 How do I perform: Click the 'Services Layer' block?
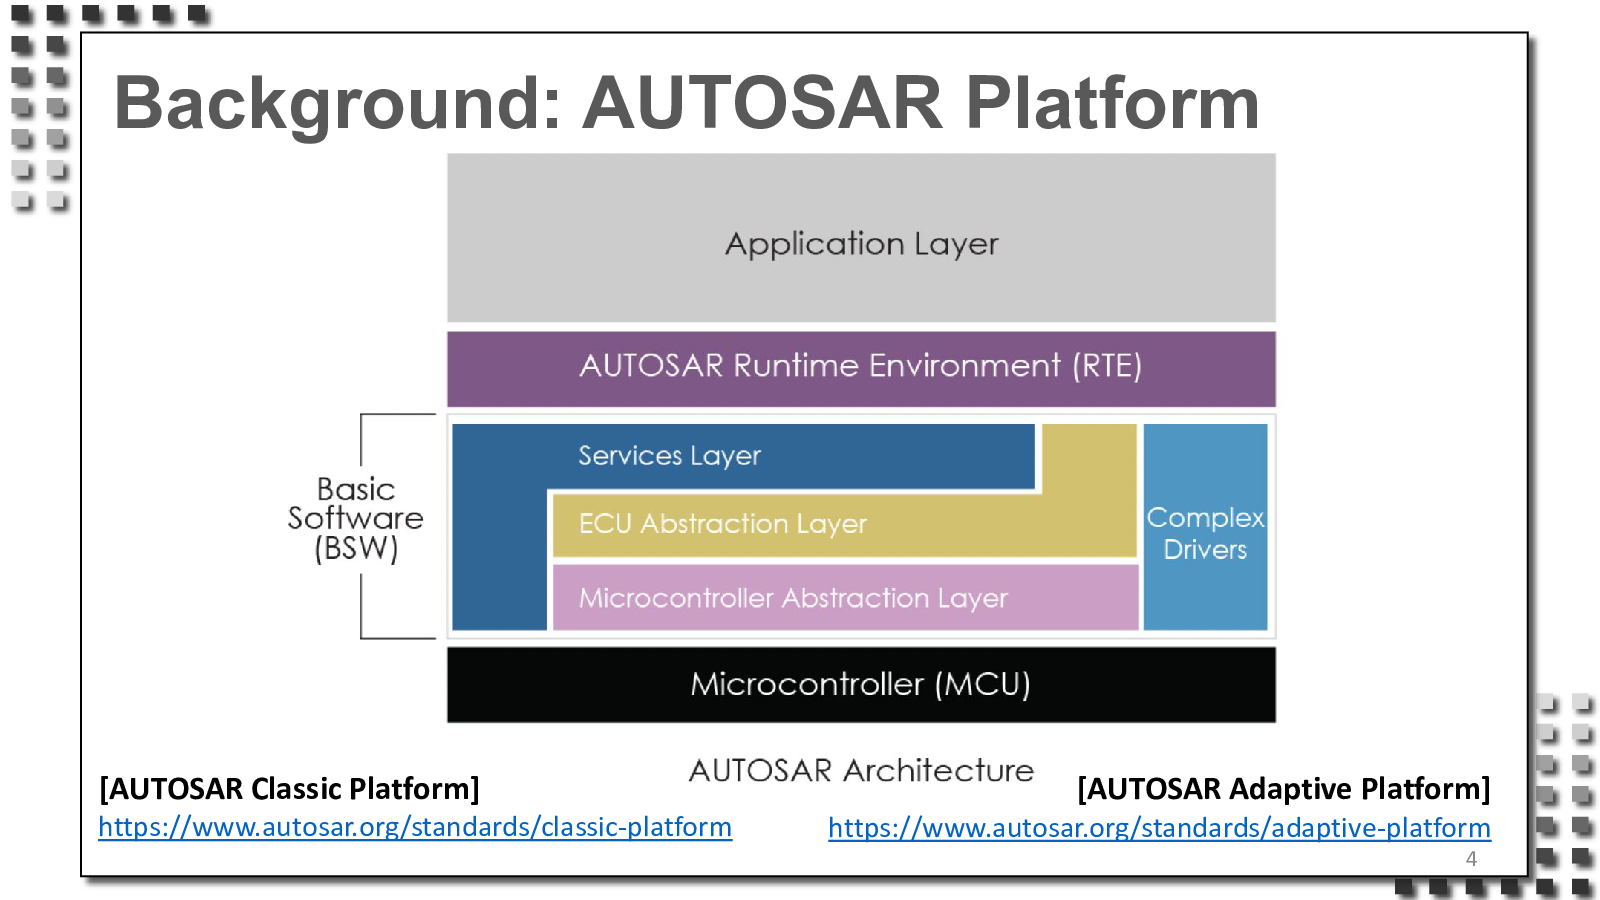[743, 456]
